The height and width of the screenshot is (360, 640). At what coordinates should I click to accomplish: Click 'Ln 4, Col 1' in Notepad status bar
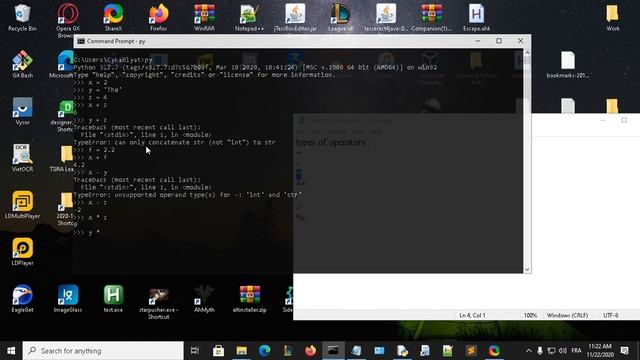tap(472, 315)
